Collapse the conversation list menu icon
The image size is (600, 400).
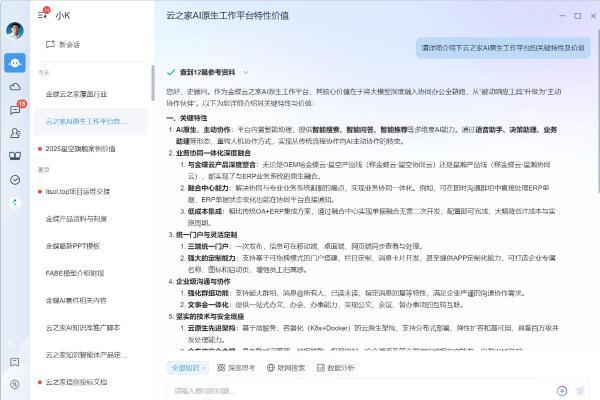tap(42, 16)
